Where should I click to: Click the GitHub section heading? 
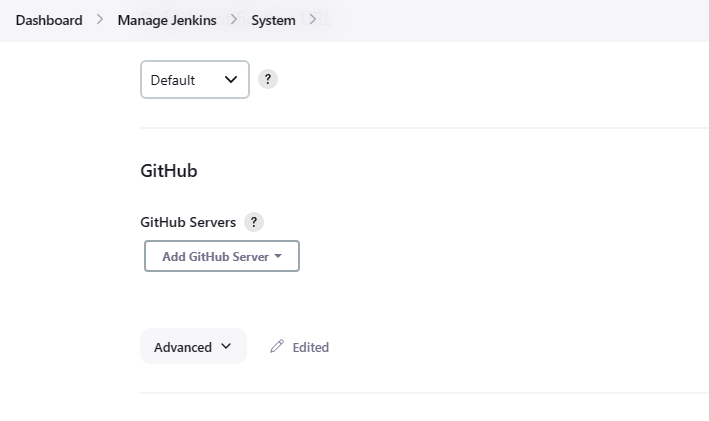[x=169, y=171]
